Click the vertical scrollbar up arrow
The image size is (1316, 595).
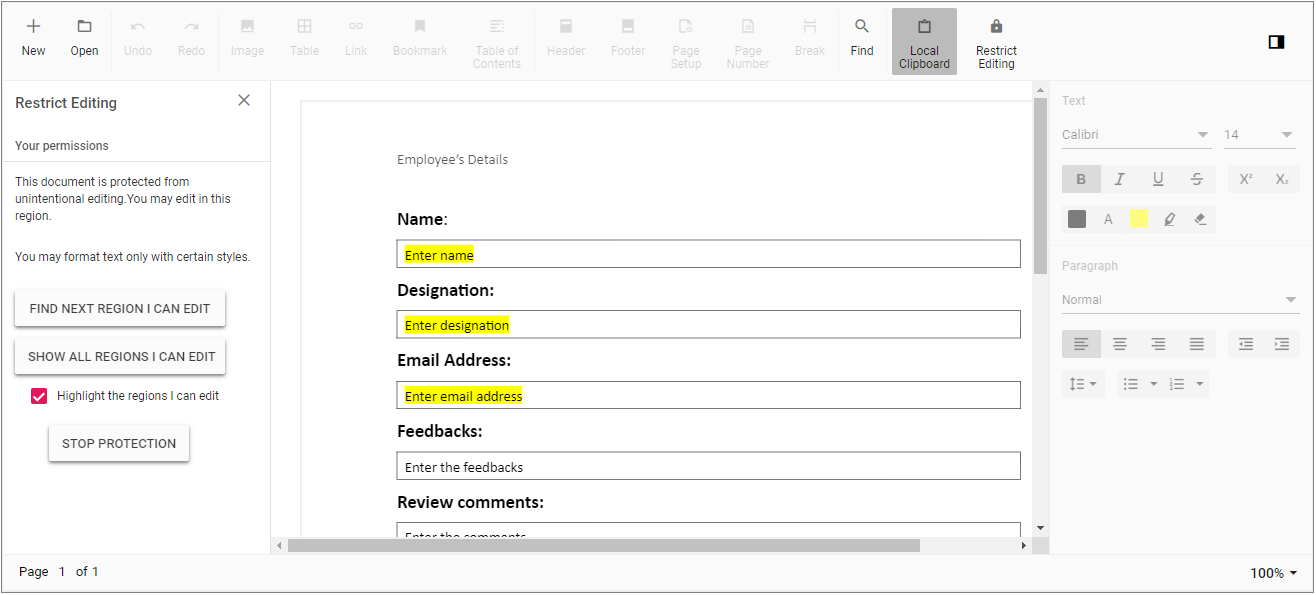[1040, 91]
